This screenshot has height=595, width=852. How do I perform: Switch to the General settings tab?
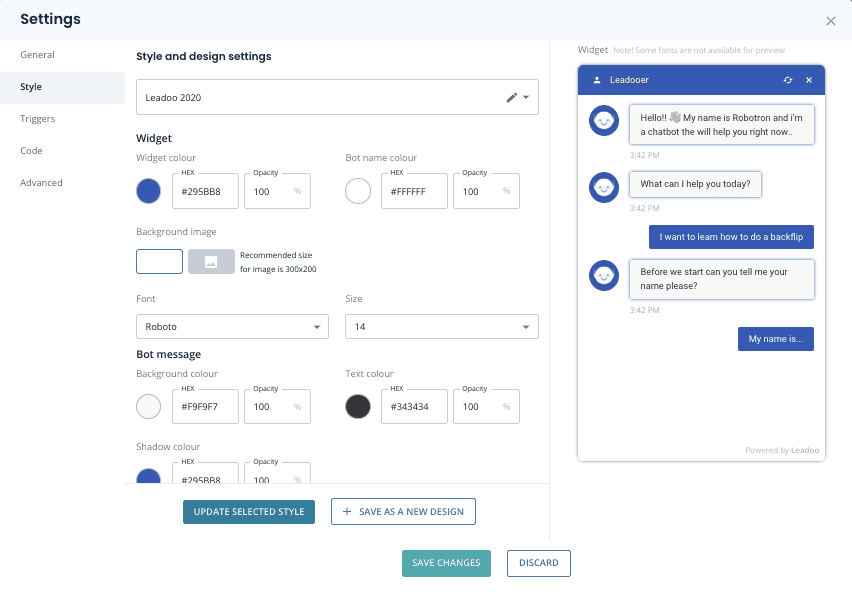tap(37, 55)
